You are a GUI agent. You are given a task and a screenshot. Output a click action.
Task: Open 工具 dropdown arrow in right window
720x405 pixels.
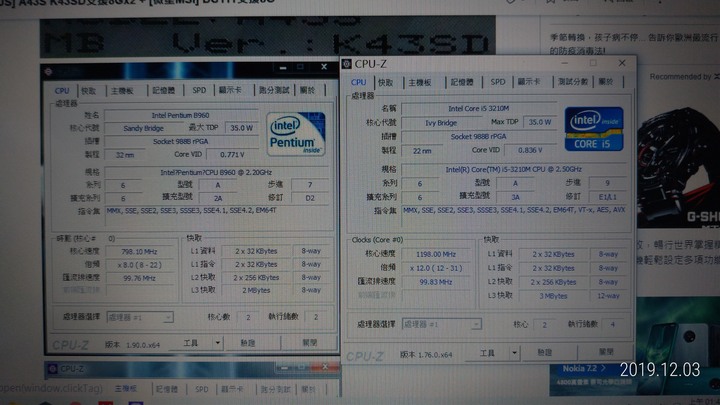tap(514, 353)
